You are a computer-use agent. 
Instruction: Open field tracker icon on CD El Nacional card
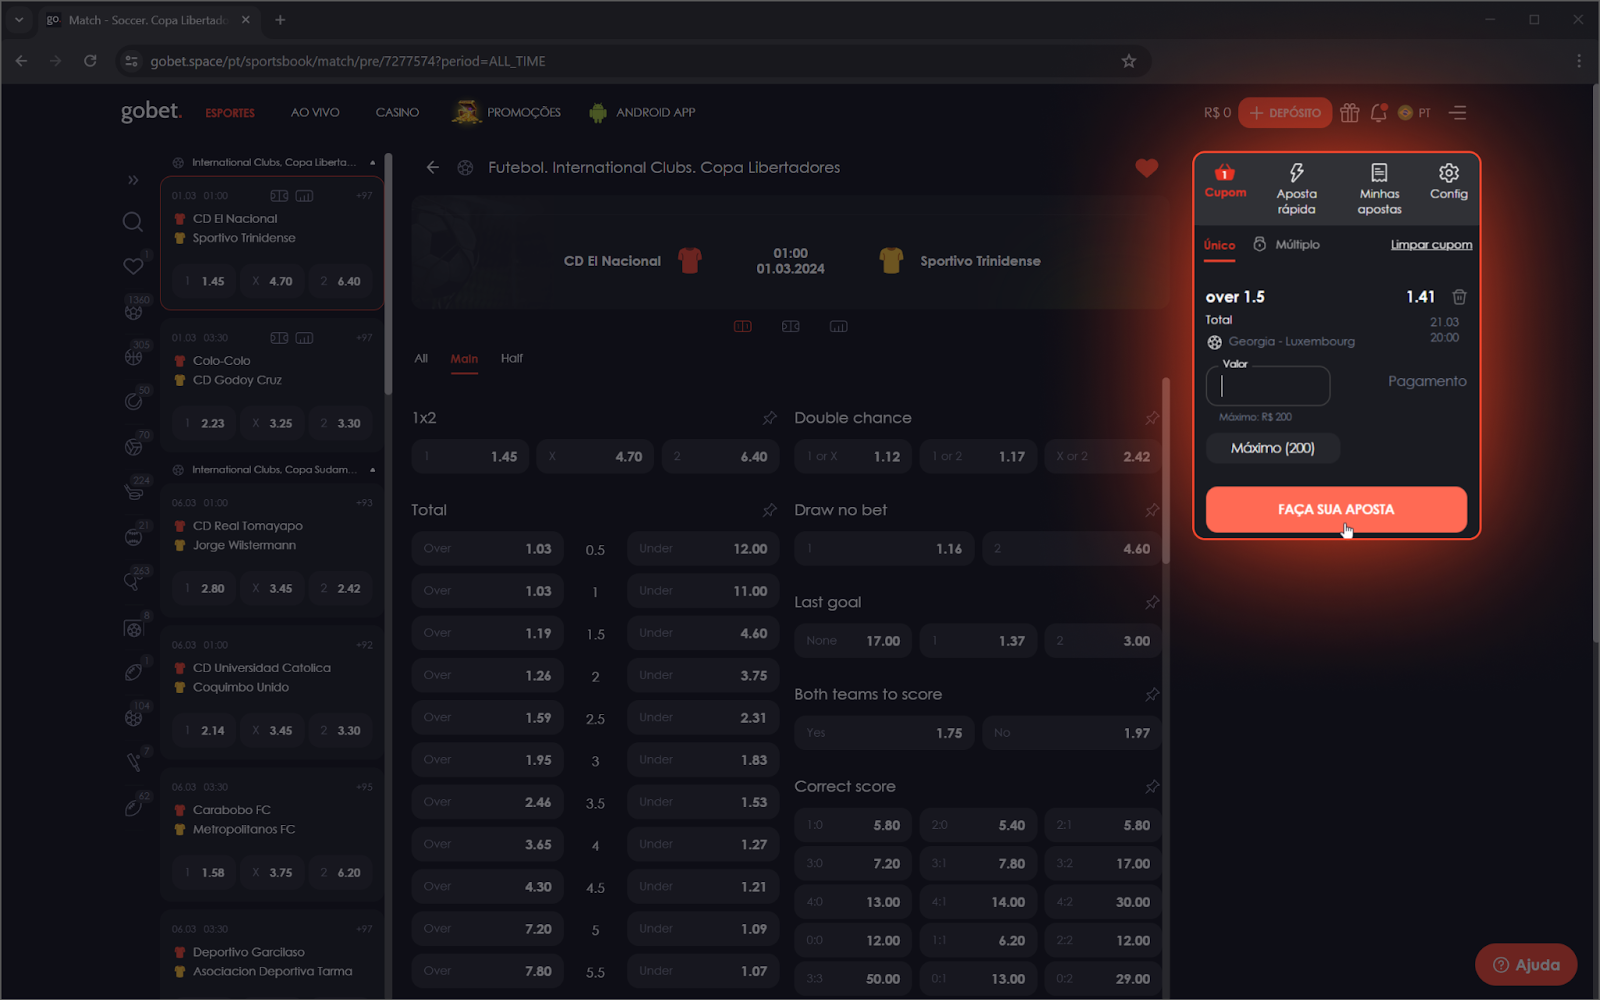pos(279,196)
